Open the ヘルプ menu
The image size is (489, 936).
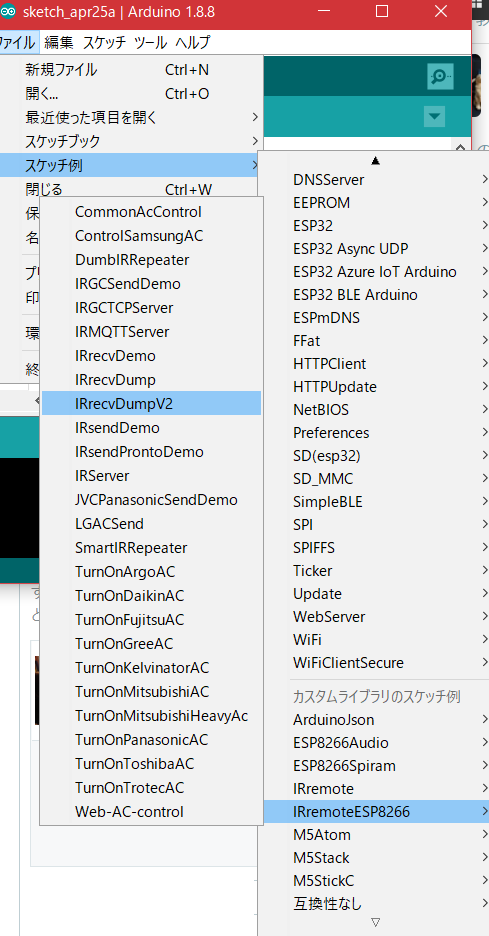[x=192, y=42]
